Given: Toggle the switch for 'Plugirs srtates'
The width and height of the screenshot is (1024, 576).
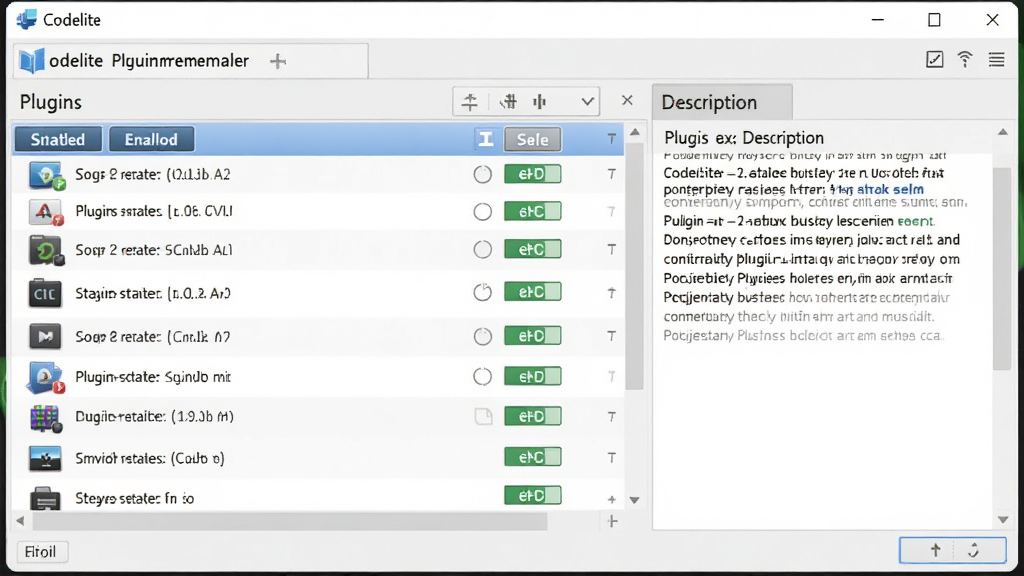Looking at the screenshot, I should tap(532, 212).
